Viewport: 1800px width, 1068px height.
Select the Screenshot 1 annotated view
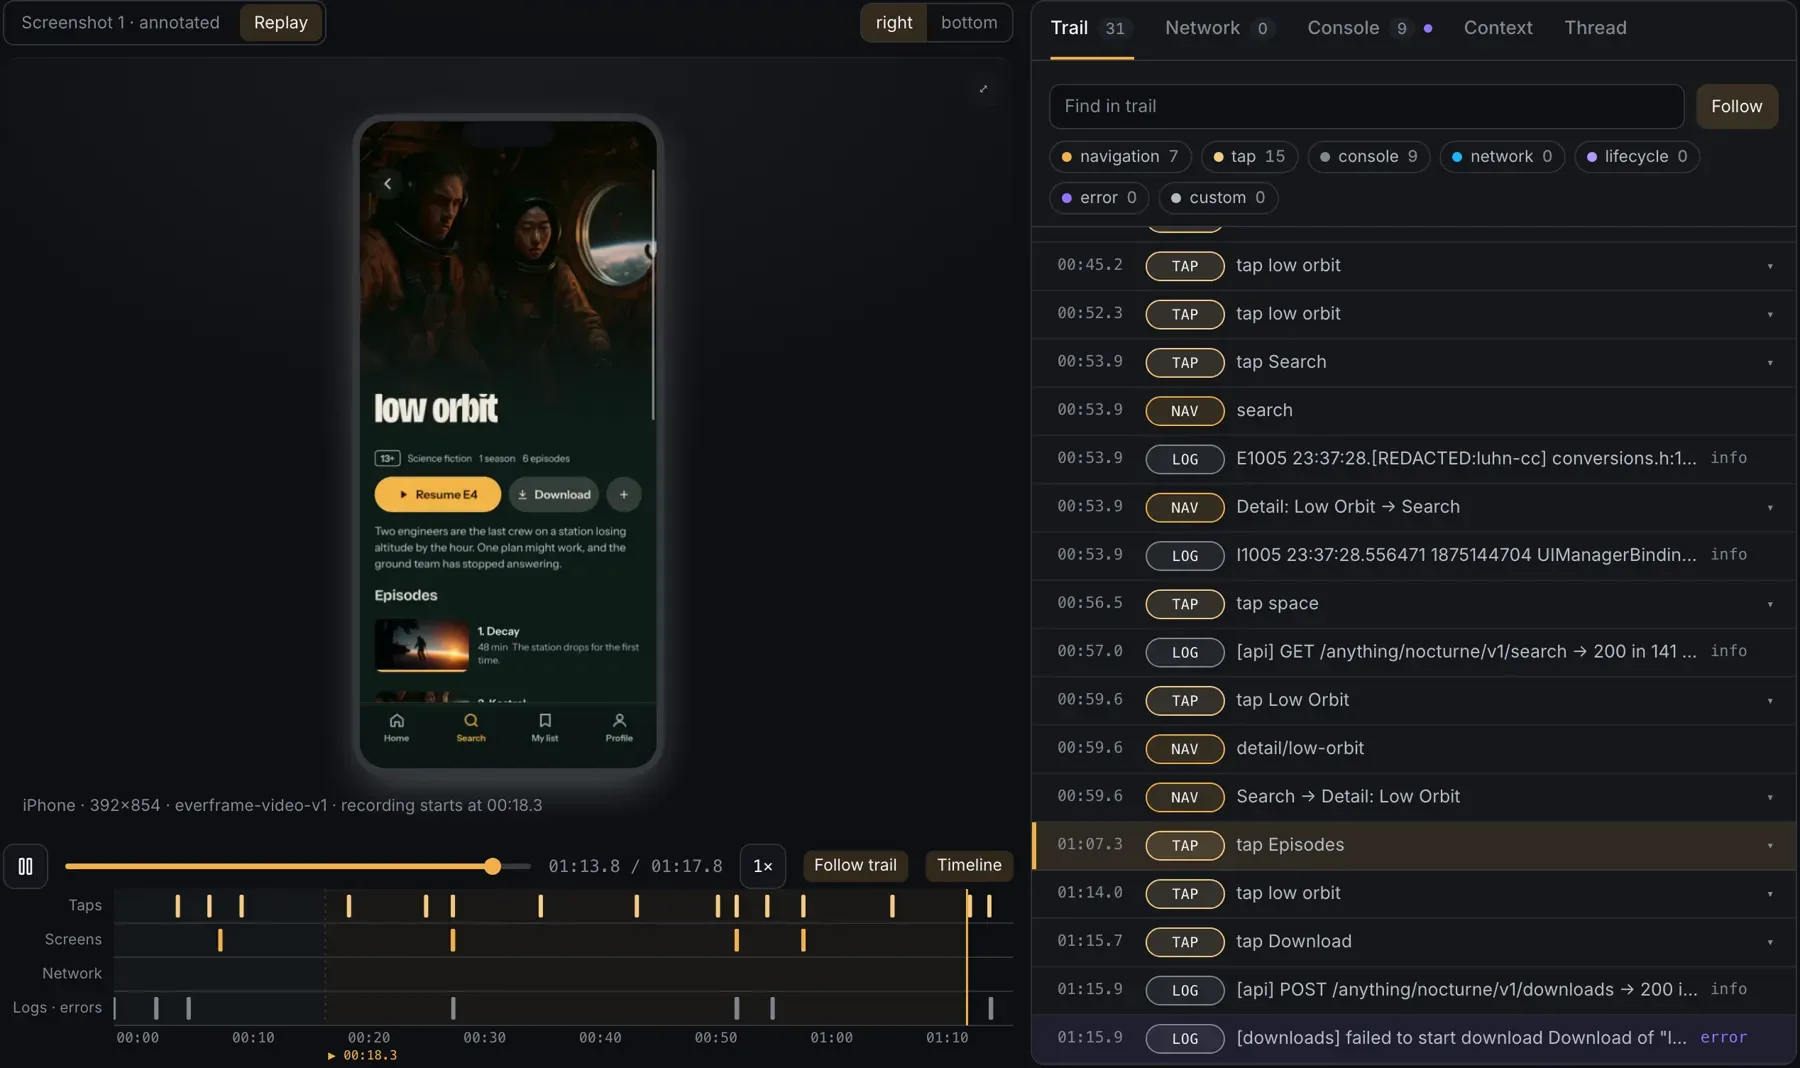(x=121, y=22)
